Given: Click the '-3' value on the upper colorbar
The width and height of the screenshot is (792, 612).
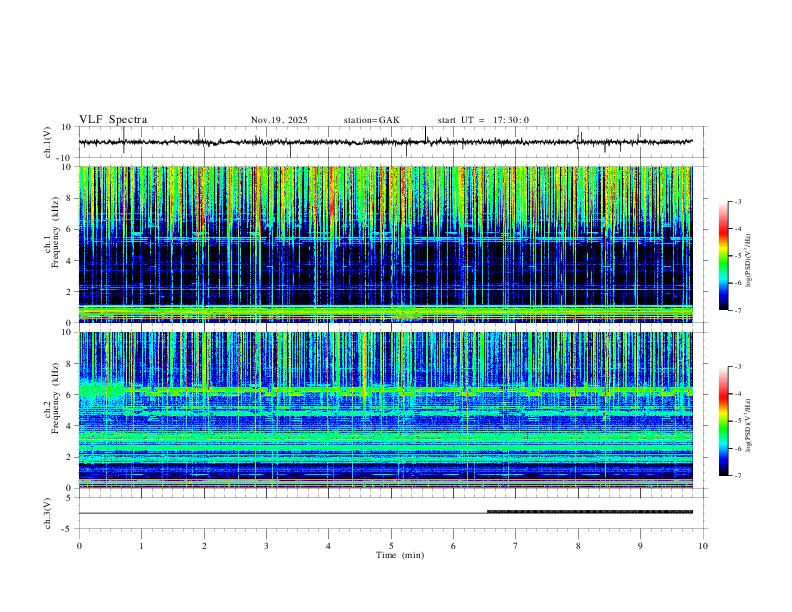Looking at the screenshot, I should tap(737, 201).
